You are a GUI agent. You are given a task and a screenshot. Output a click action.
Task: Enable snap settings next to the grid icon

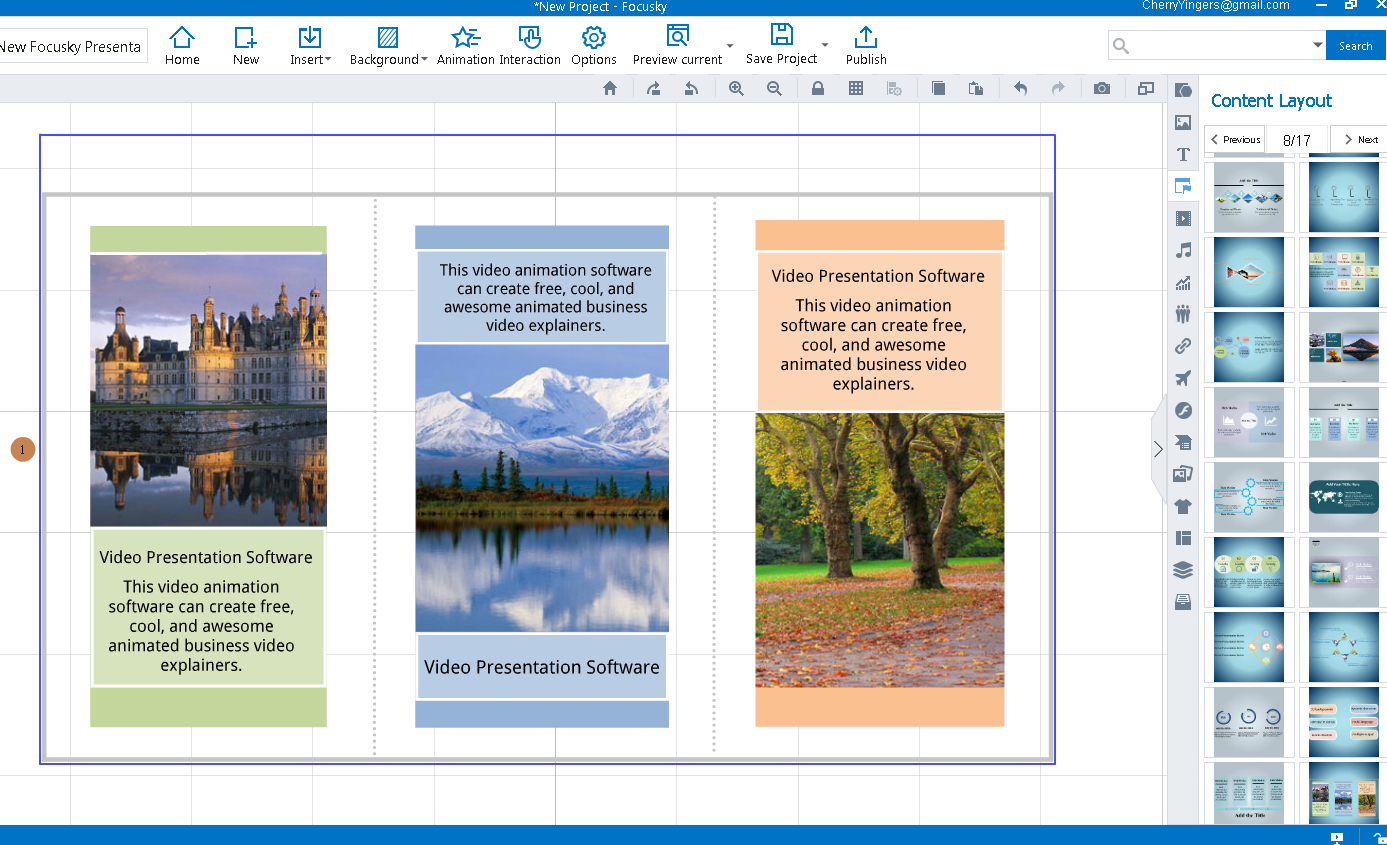tap(895, 88)
